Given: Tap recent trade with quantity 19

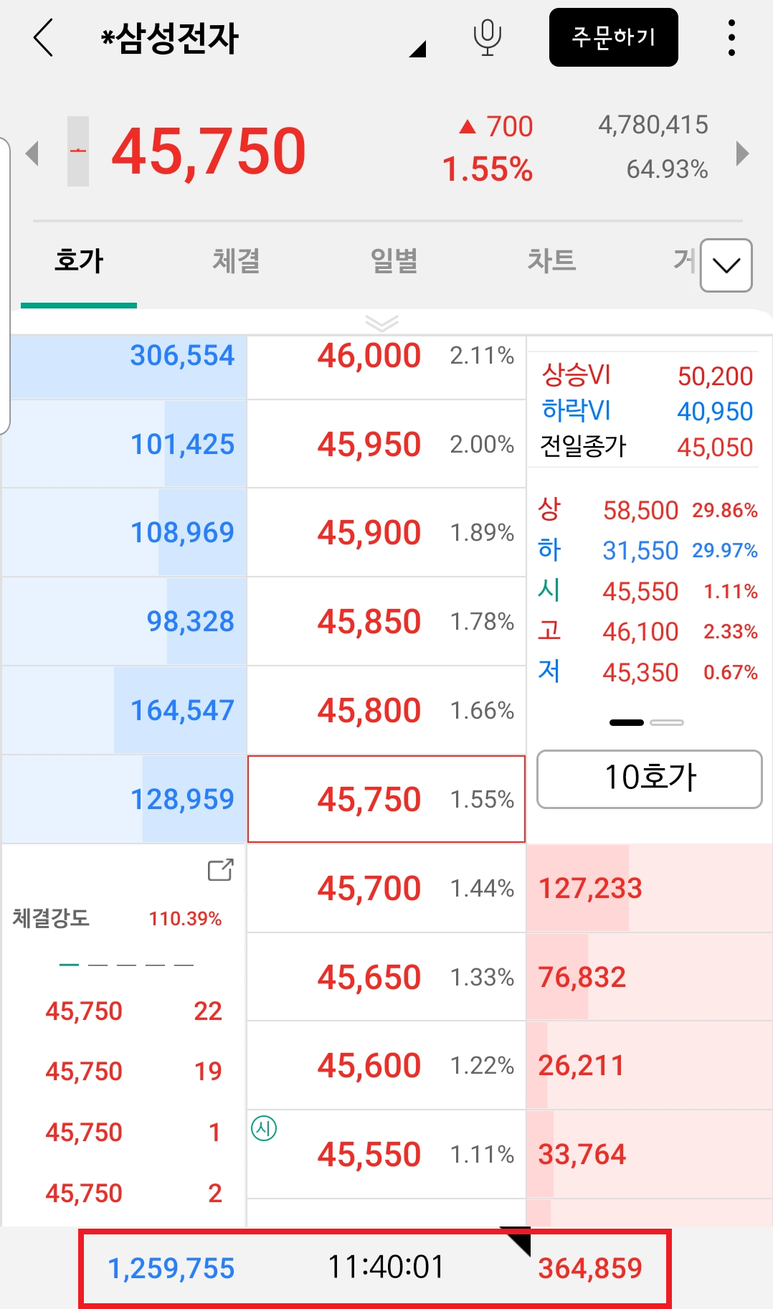Looking at the screenshot, I should (133, 1072).
